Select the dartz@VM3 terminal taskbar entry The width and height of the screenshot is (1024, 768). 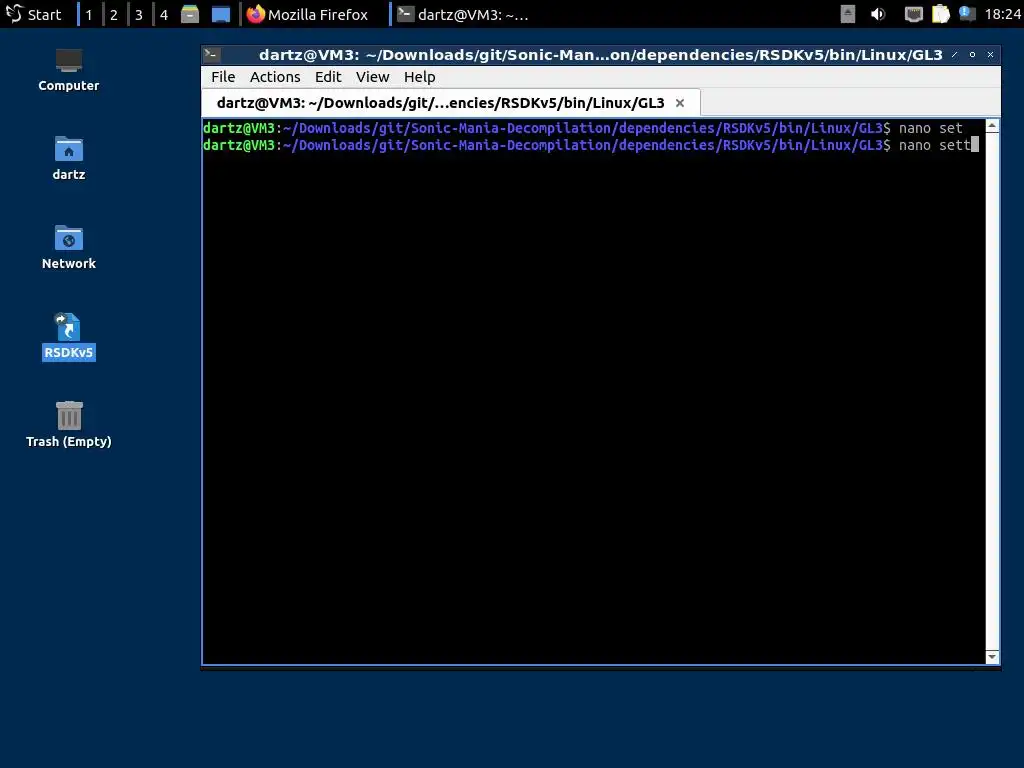click(464, 14)
